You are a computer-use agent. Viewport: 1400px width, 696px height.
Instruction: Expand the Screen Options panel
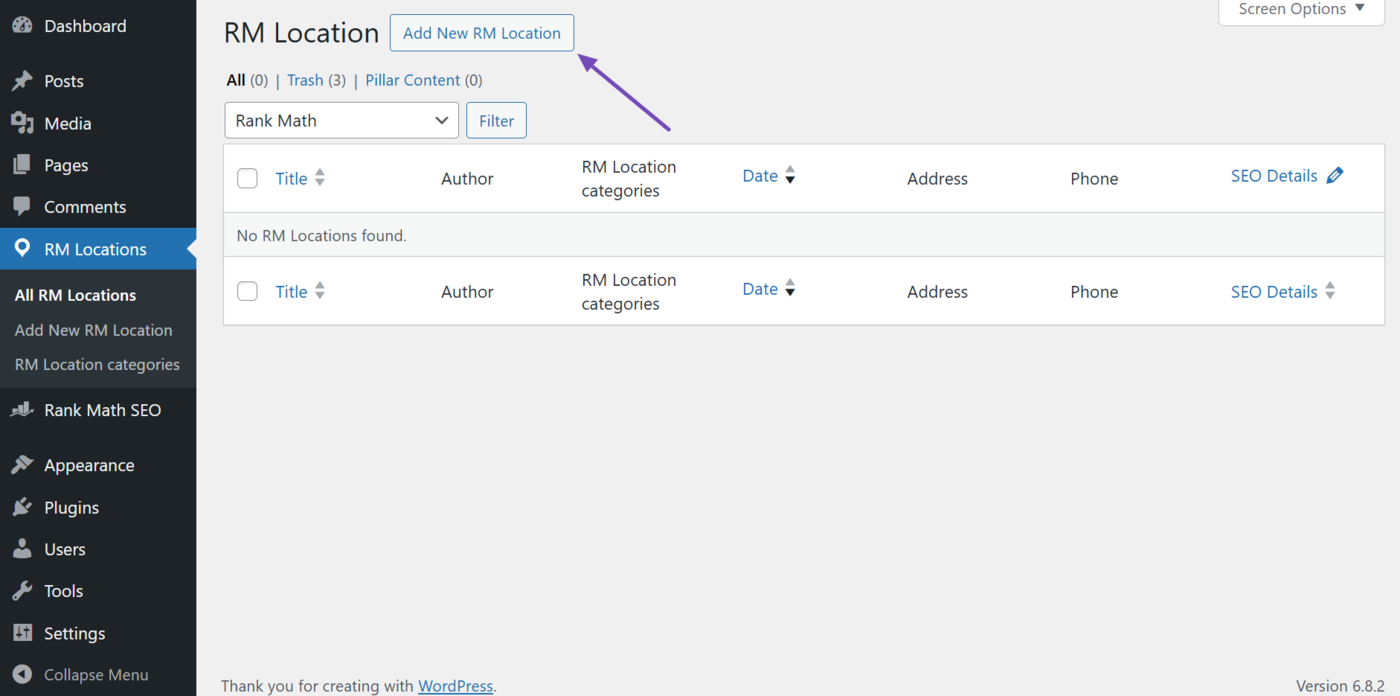[1301, 9]
